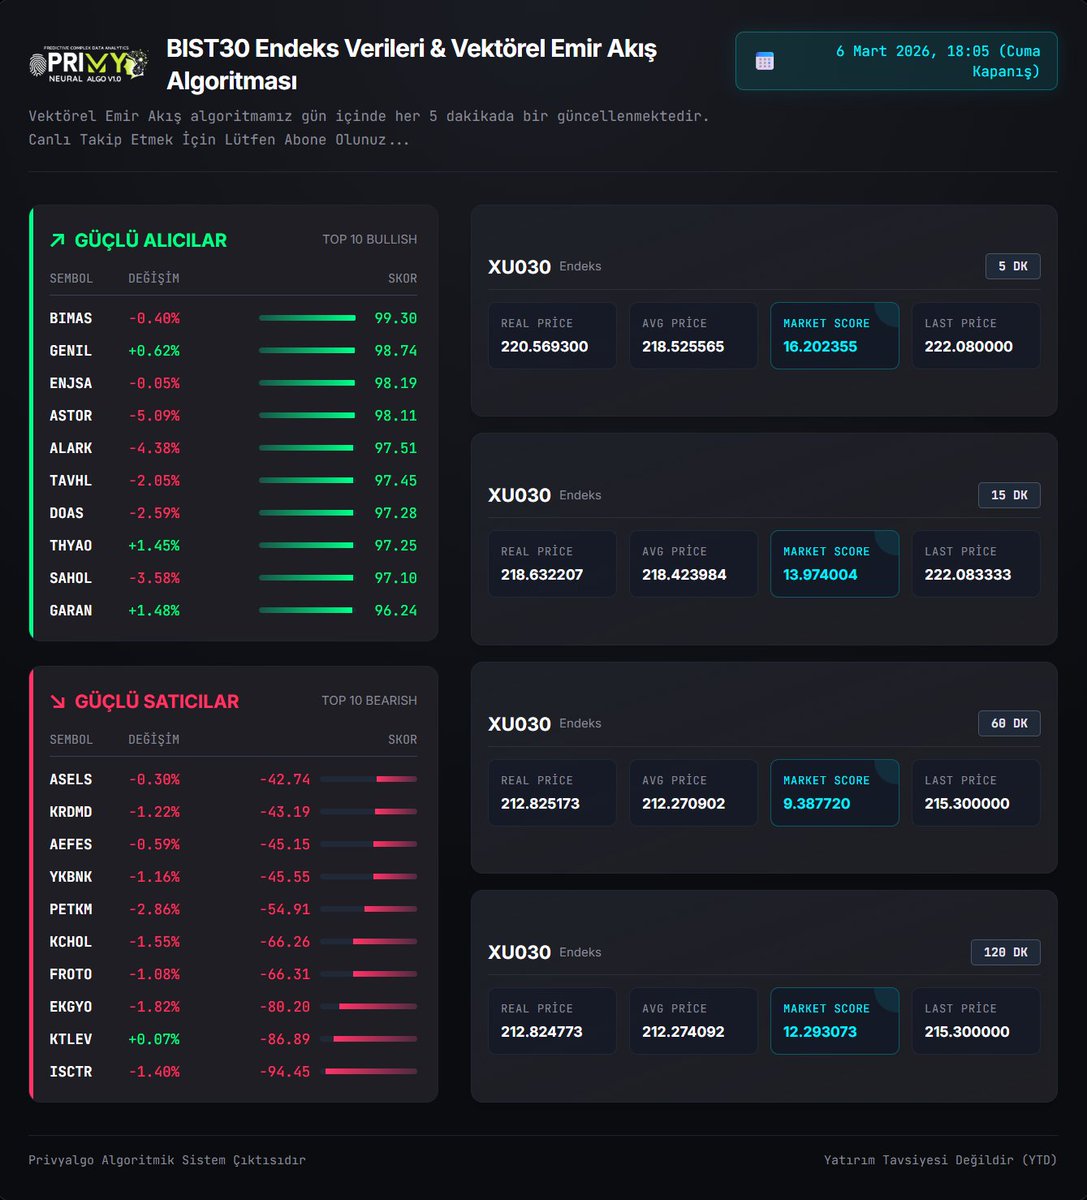Click the YKBNK symbol

click(x=71, y=877)
